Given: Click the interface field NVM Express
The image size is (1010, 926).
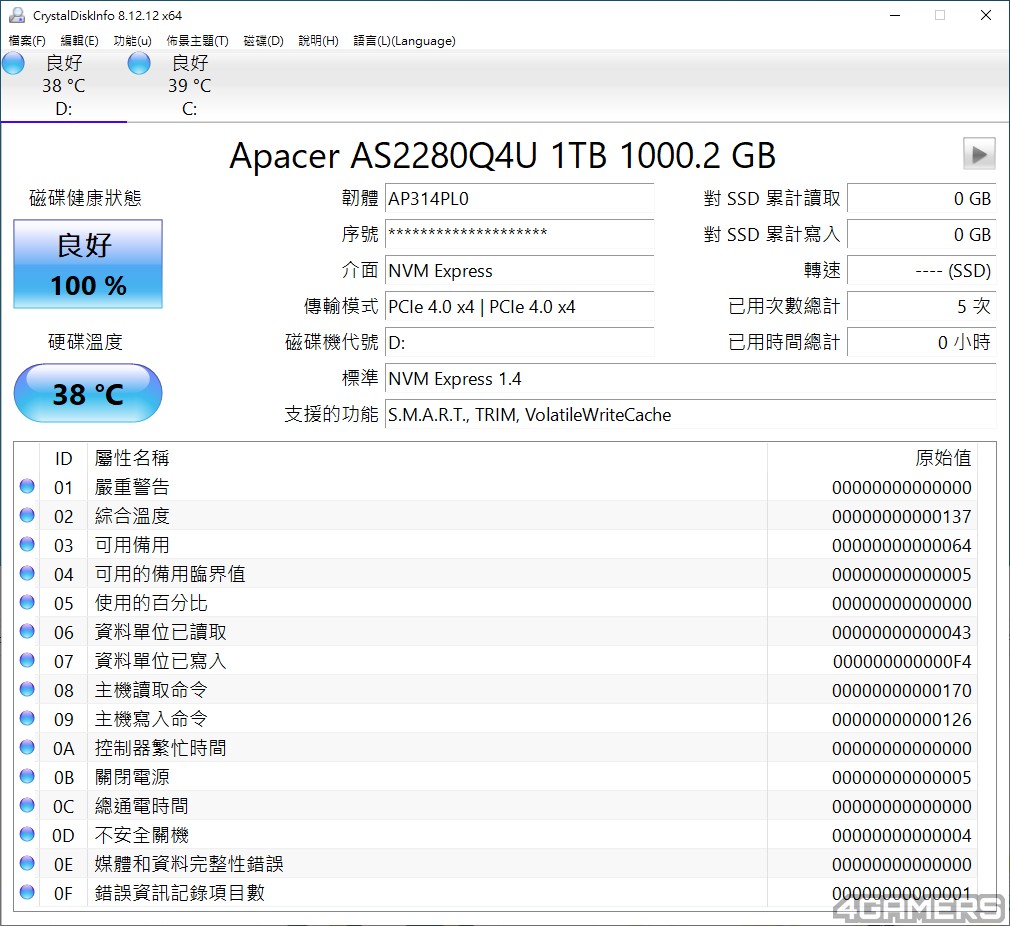Looking at the screenshot, I should pos(519,270).
